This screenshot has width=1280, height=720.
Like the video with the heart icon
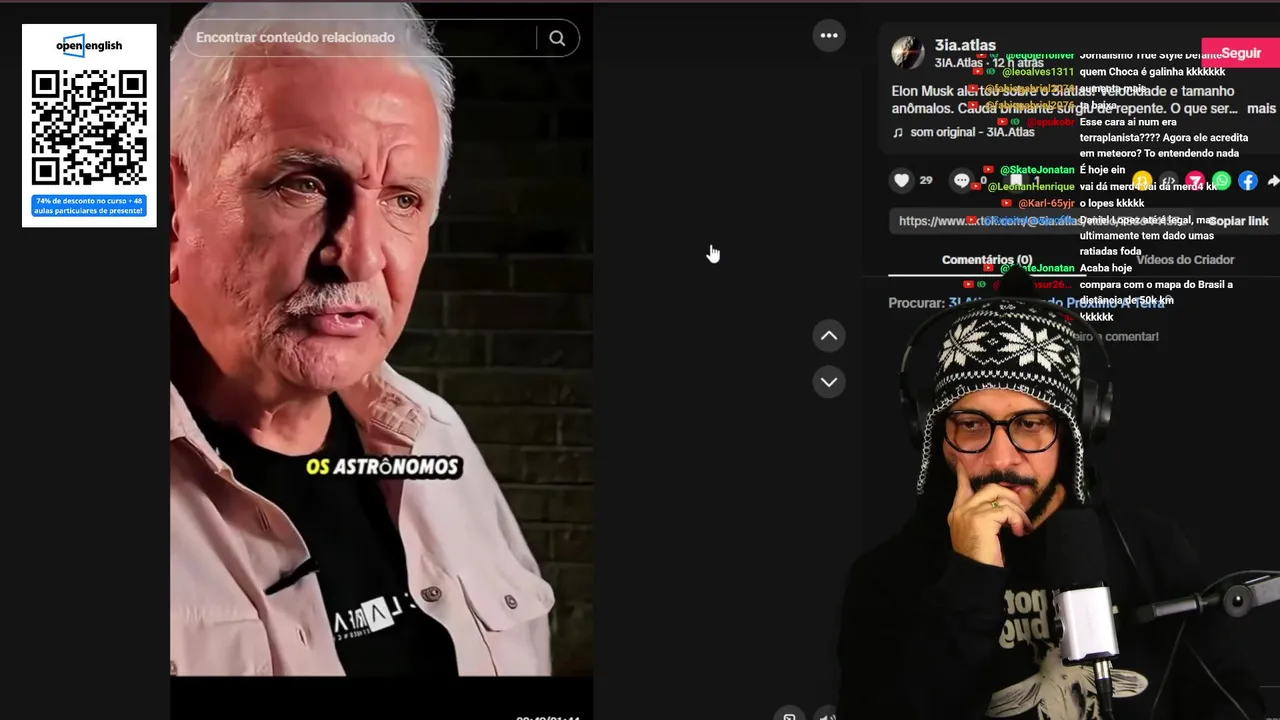902,180
